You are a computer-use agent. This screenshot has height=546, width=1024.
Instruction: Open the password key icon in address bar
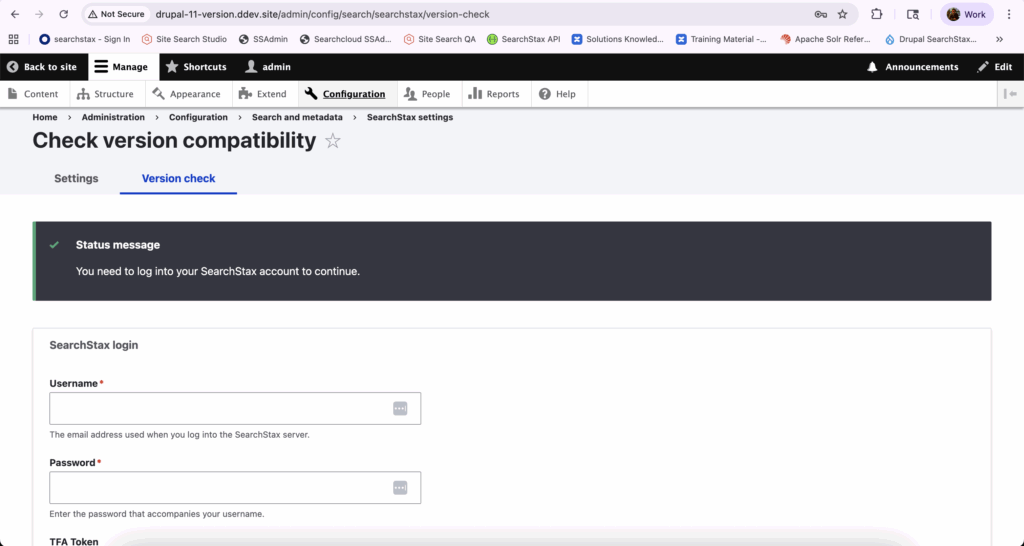click(x=821, y=14)
